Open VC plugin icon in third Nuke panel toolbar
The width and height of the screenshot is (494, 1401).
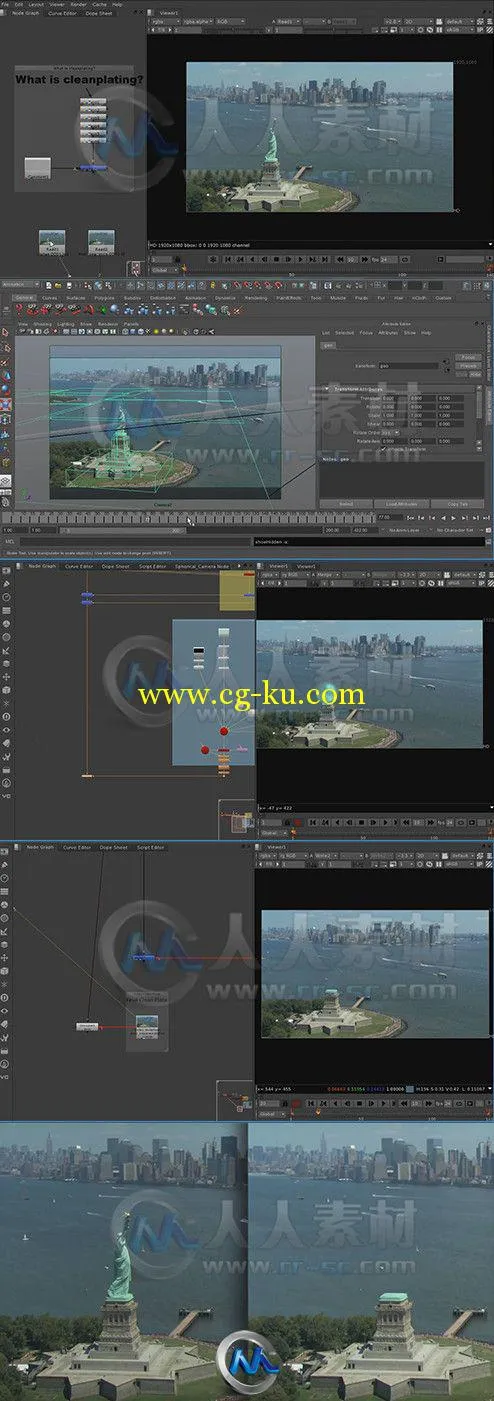coord(7,795)
